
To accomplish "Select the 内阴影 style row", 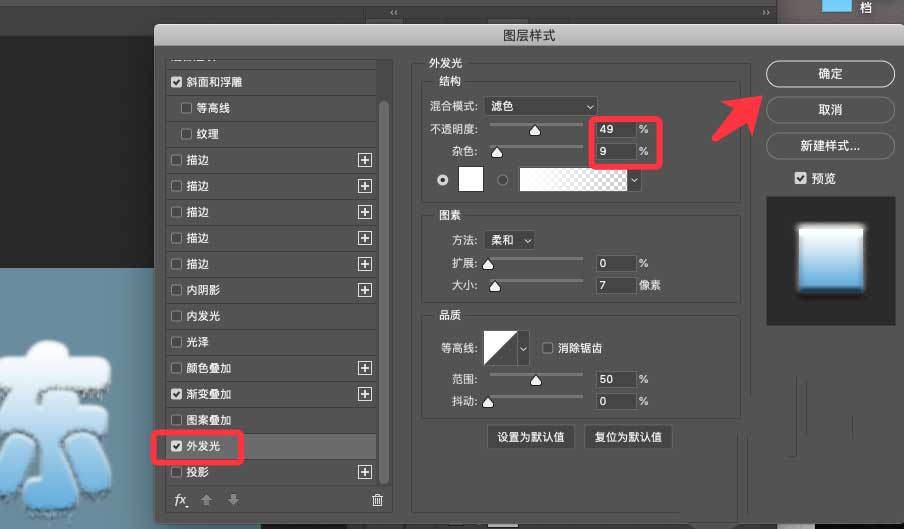I will [x=271, y=290].
